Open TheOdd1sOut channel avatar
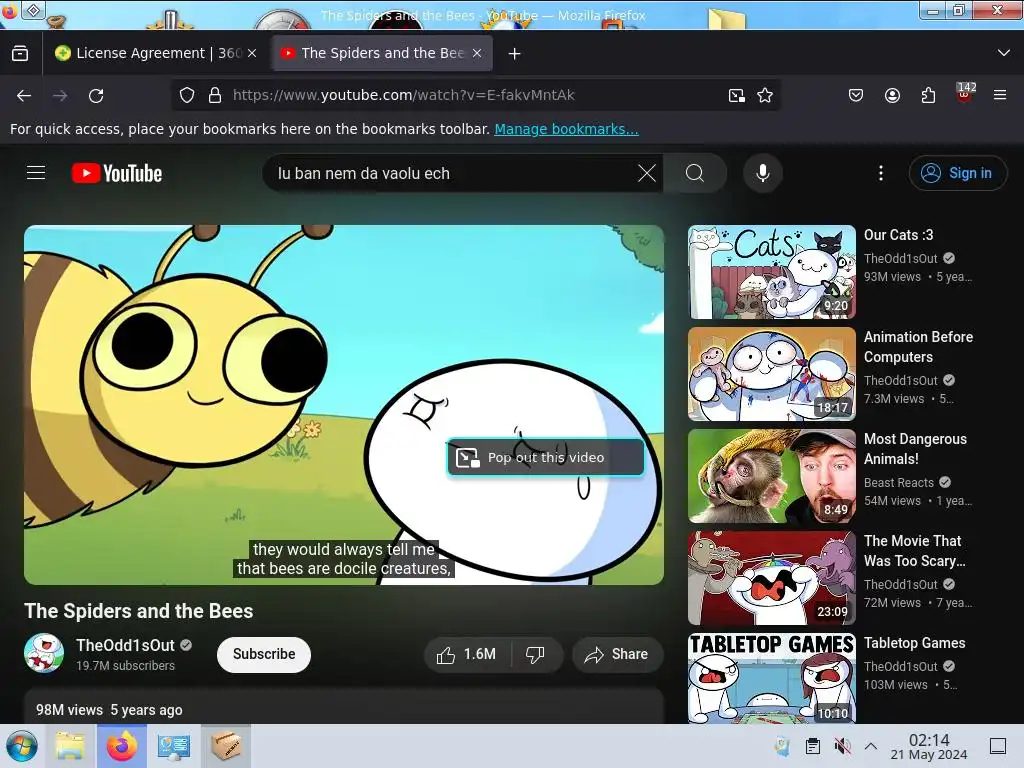This screenshot has width=1024, height=768. click(44, 652)
